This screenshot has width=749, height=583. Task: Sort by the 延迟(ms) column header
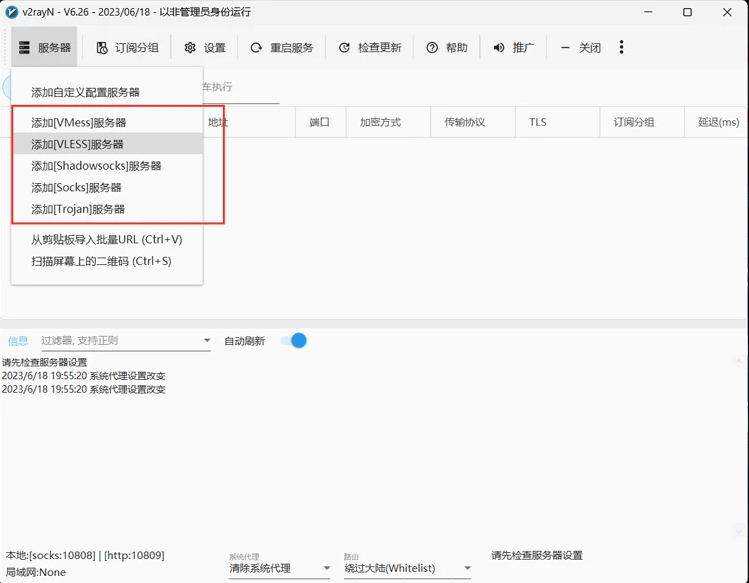pos(717,122)
